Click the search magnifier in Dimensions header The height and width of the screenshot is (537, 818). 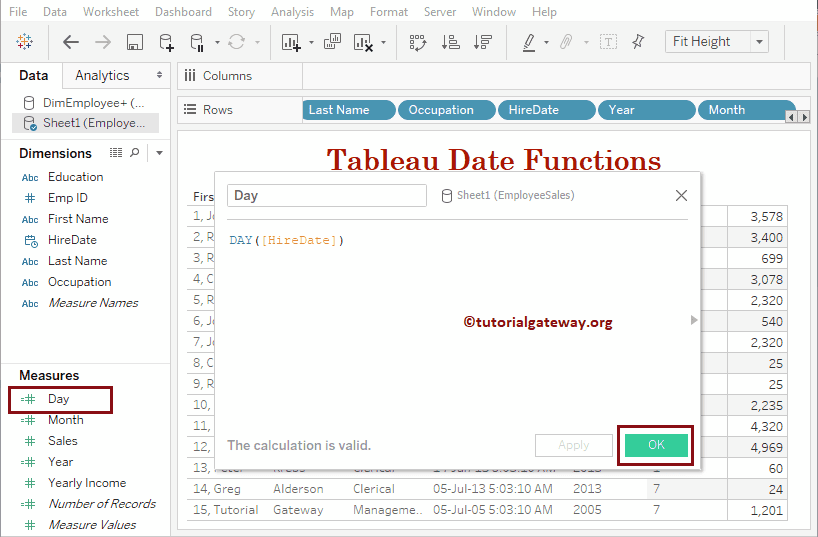tap(135, 152)
